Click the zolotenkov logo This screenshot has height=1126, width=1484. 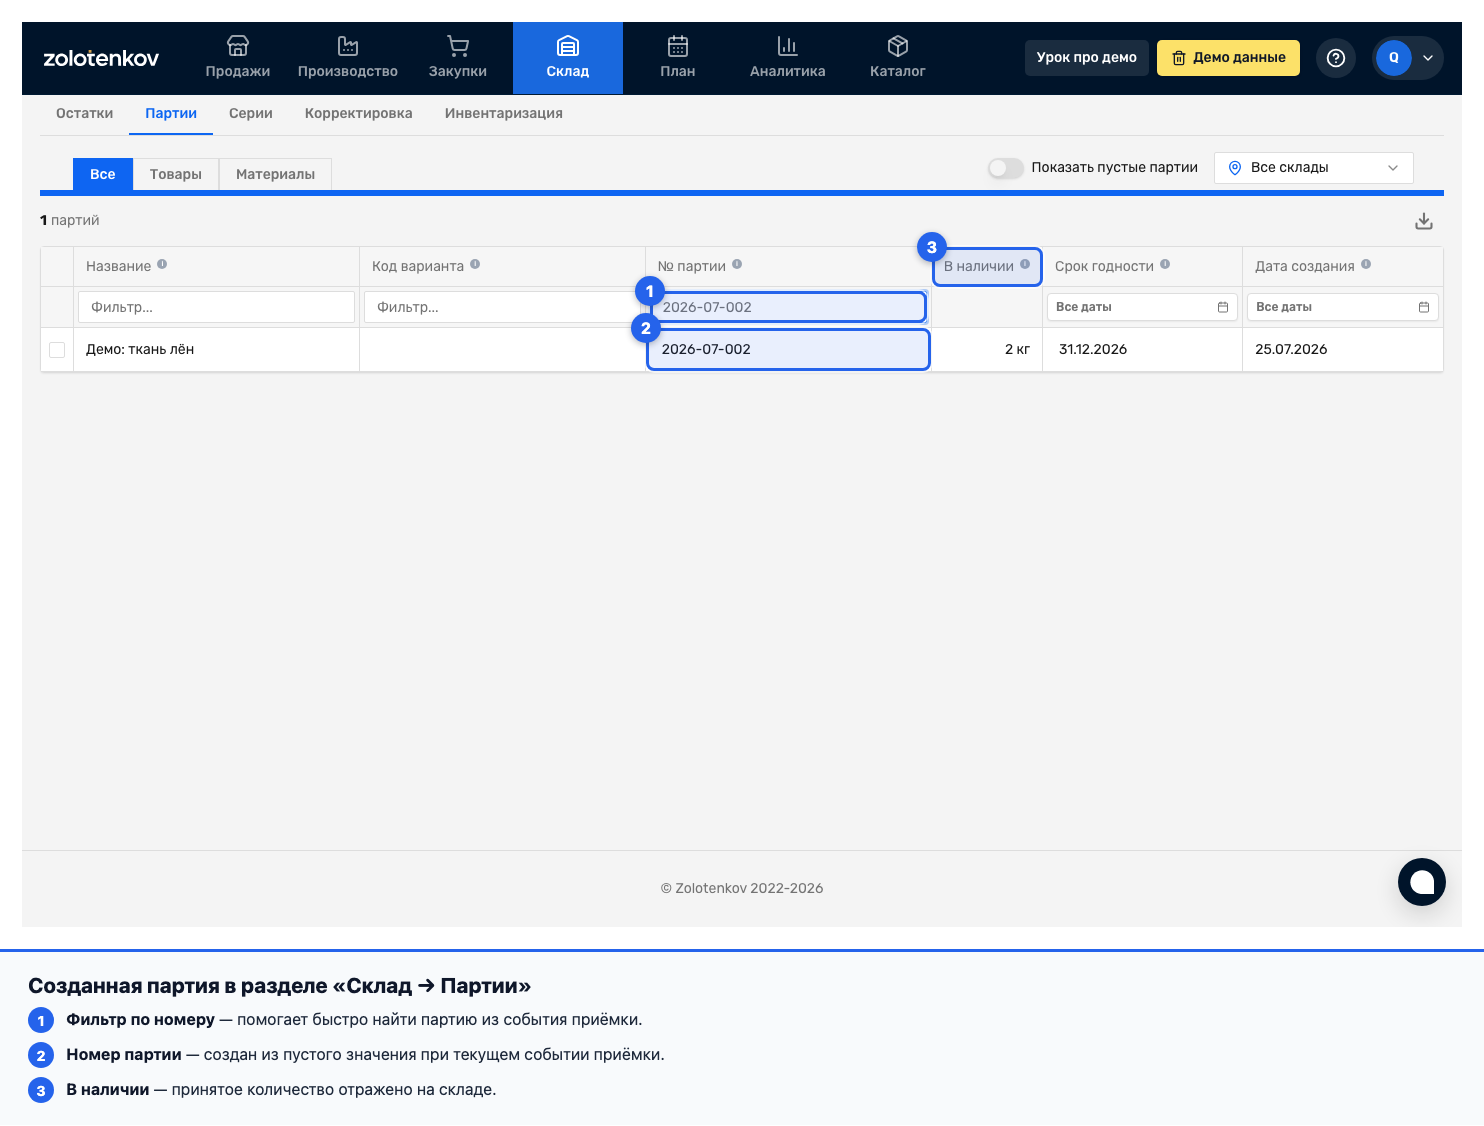coord(101,58)
